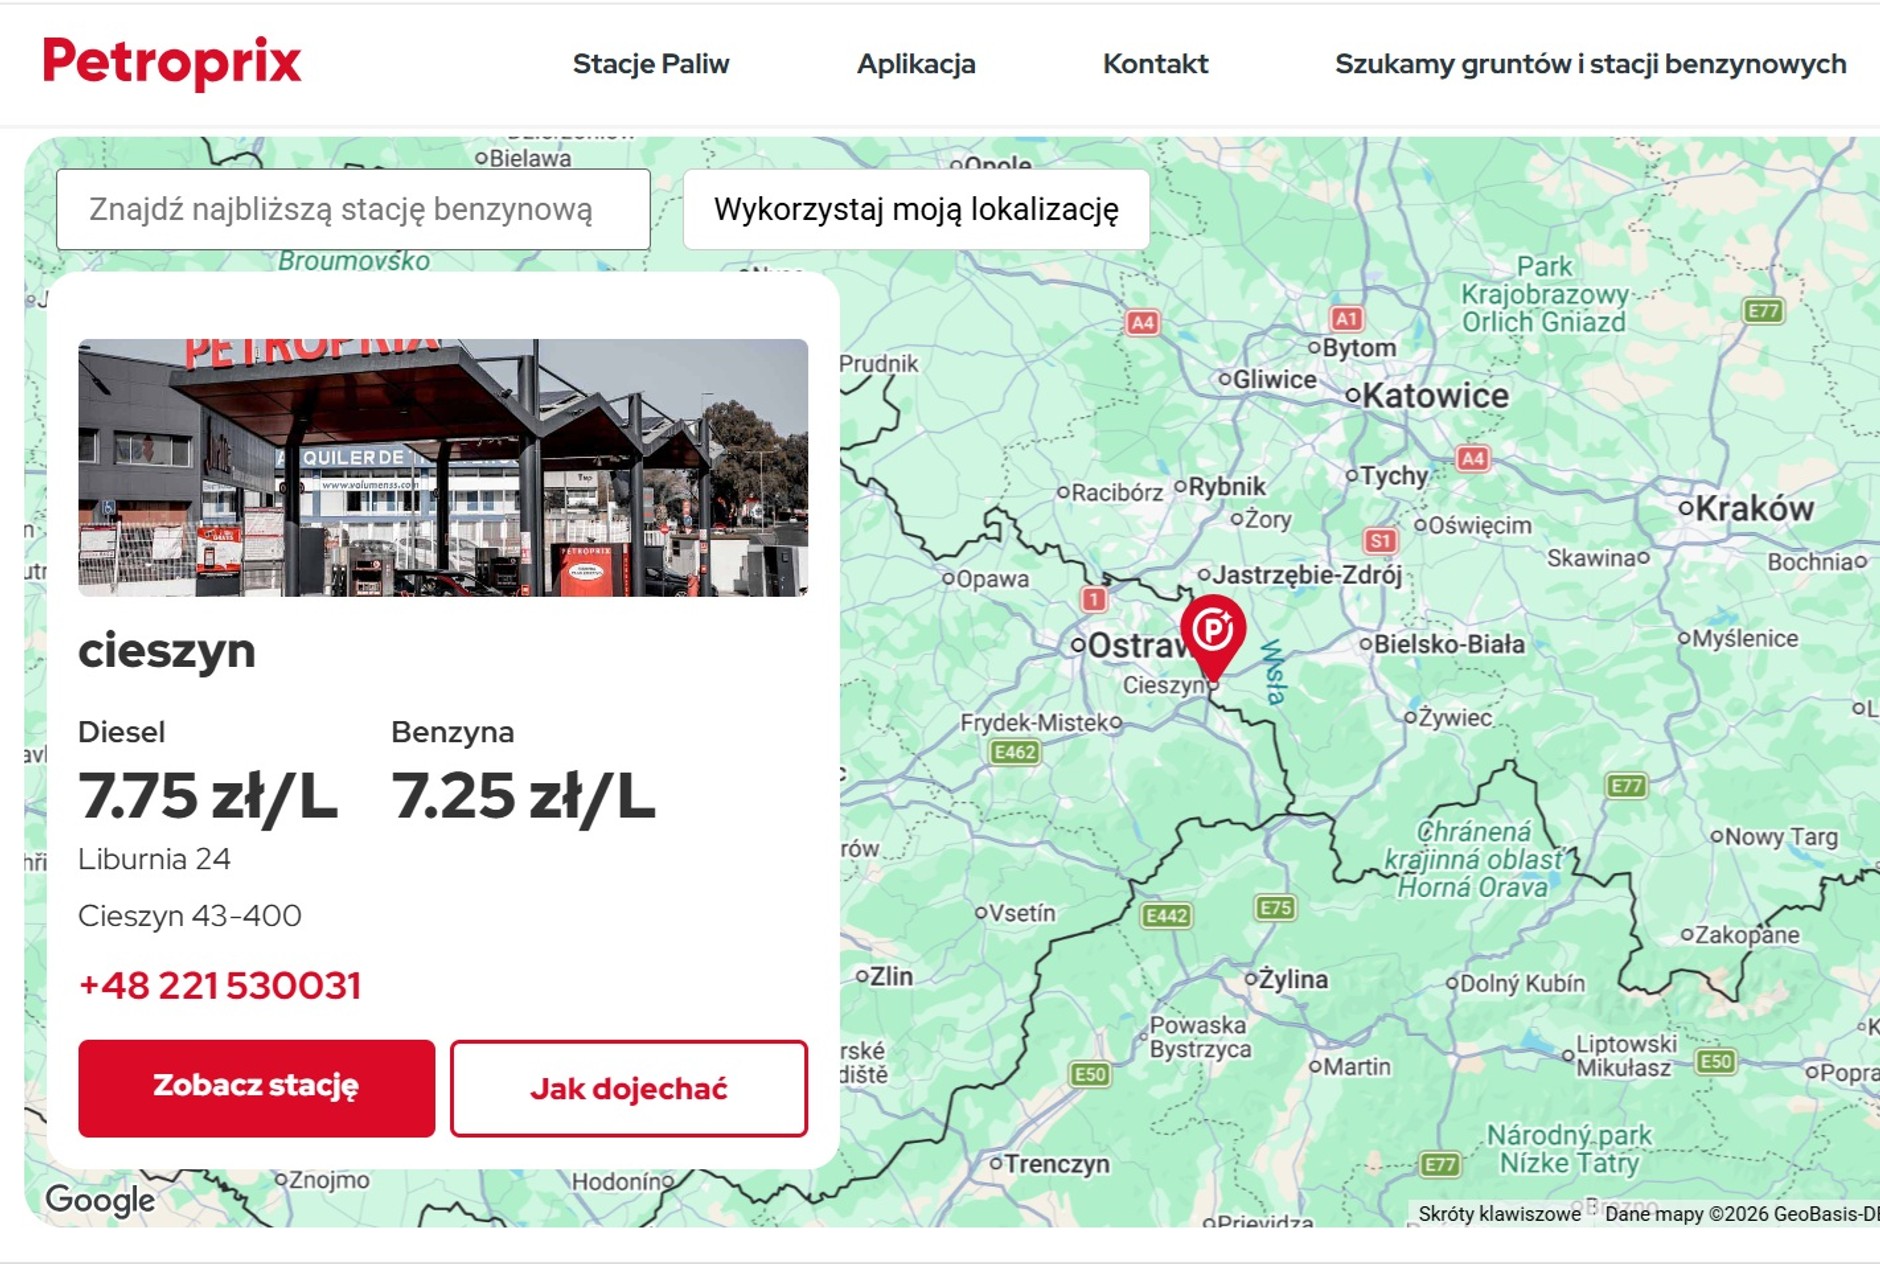Click the Benzyna price 7.25 zł/L

pos(523,796)
